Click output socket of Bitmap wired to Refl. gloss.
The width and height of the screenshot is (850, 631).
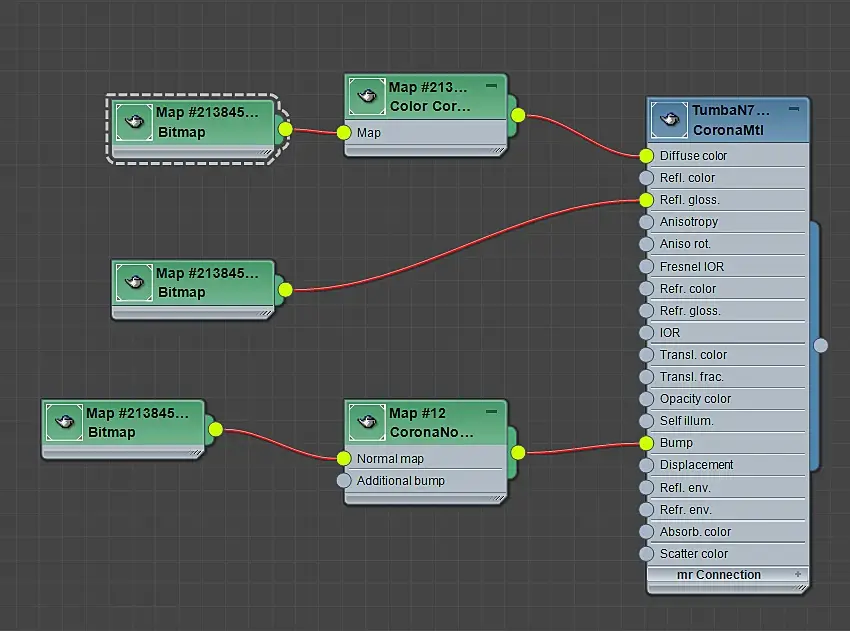(x=285, y=290)
